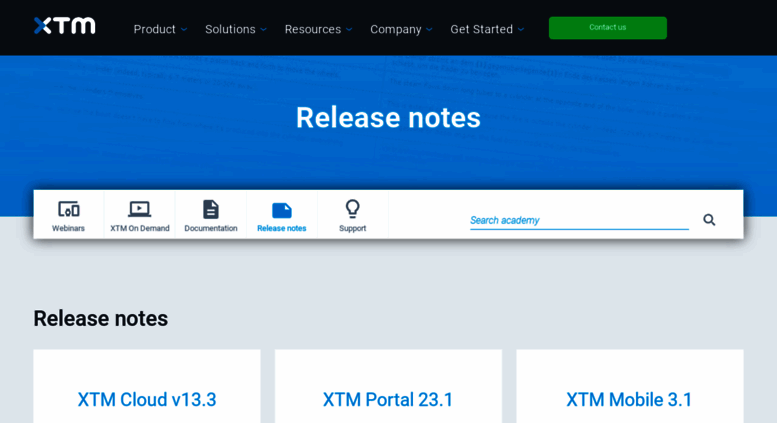Screen dimensions: 777x423
Task: Expand the Solutions menu chevron
Action: pos(264,30)
